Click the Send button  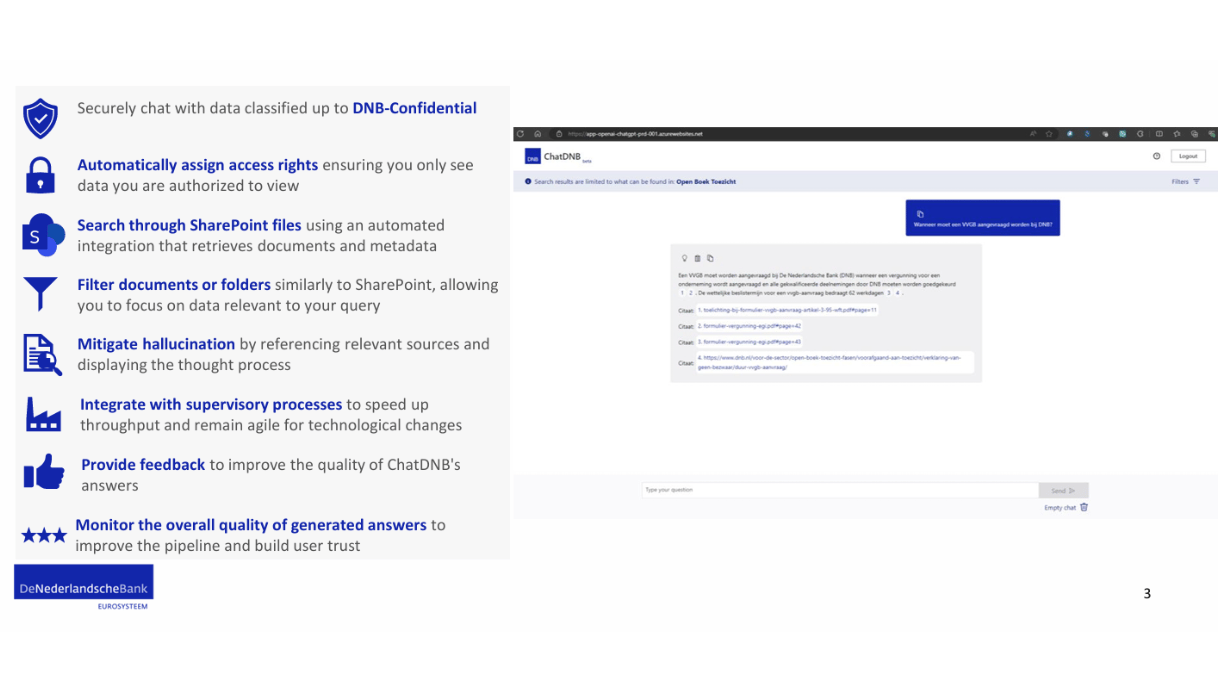[1063, 491]
